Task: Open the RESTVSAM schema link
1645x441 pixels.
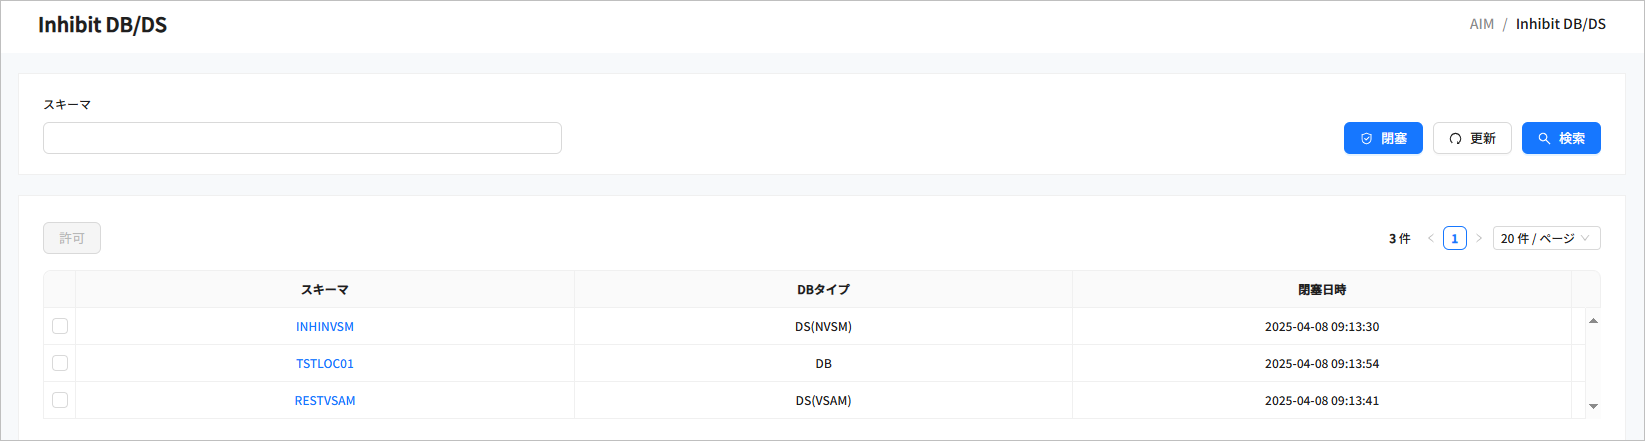Action: pos(325,401)
